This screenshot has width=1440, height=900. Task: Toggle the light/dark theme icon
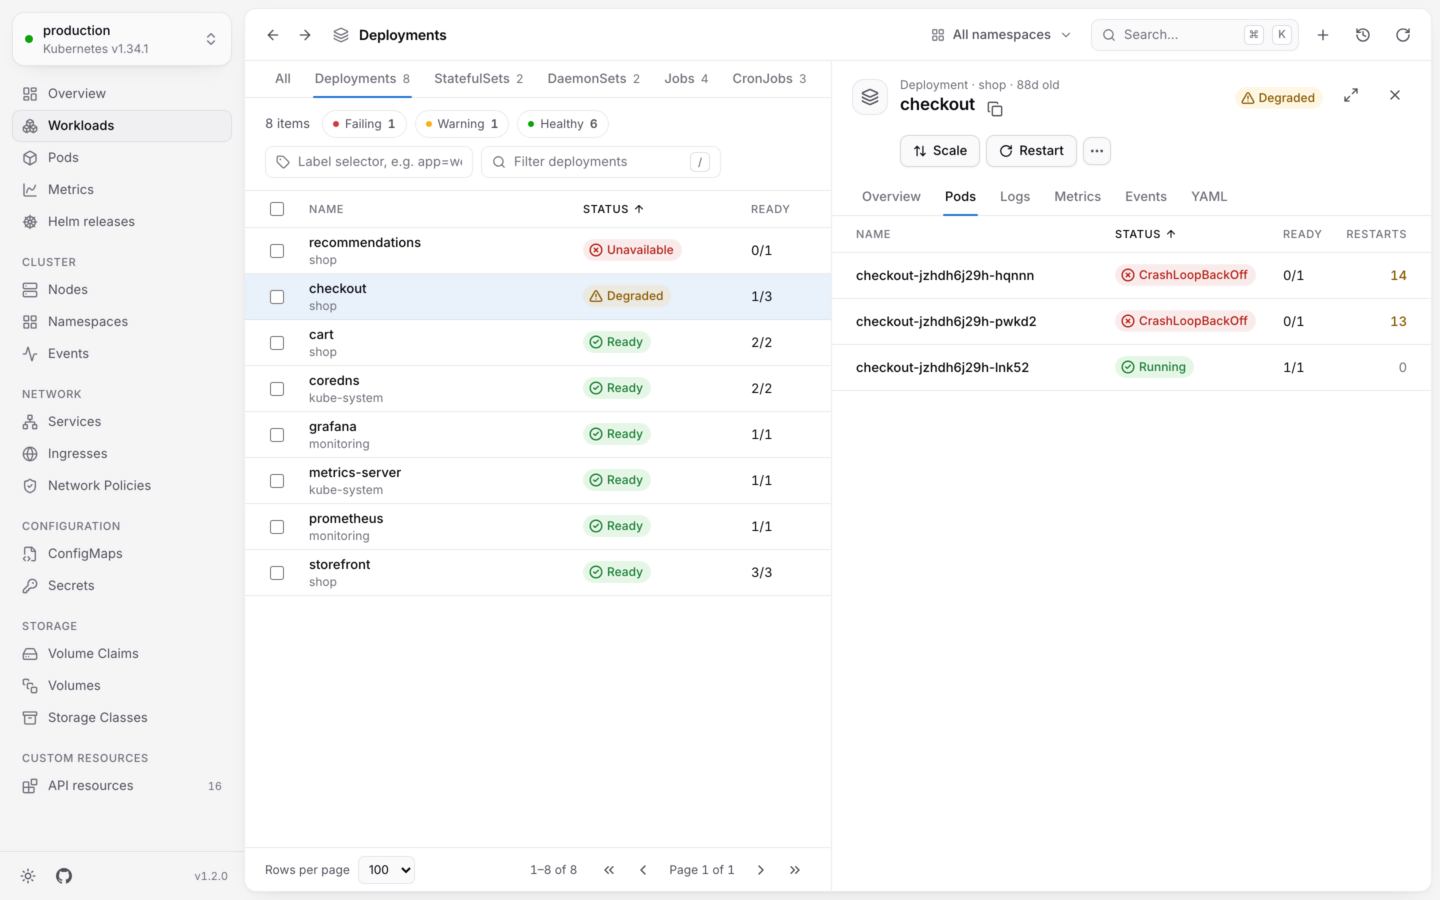click(x=28, y=876)
